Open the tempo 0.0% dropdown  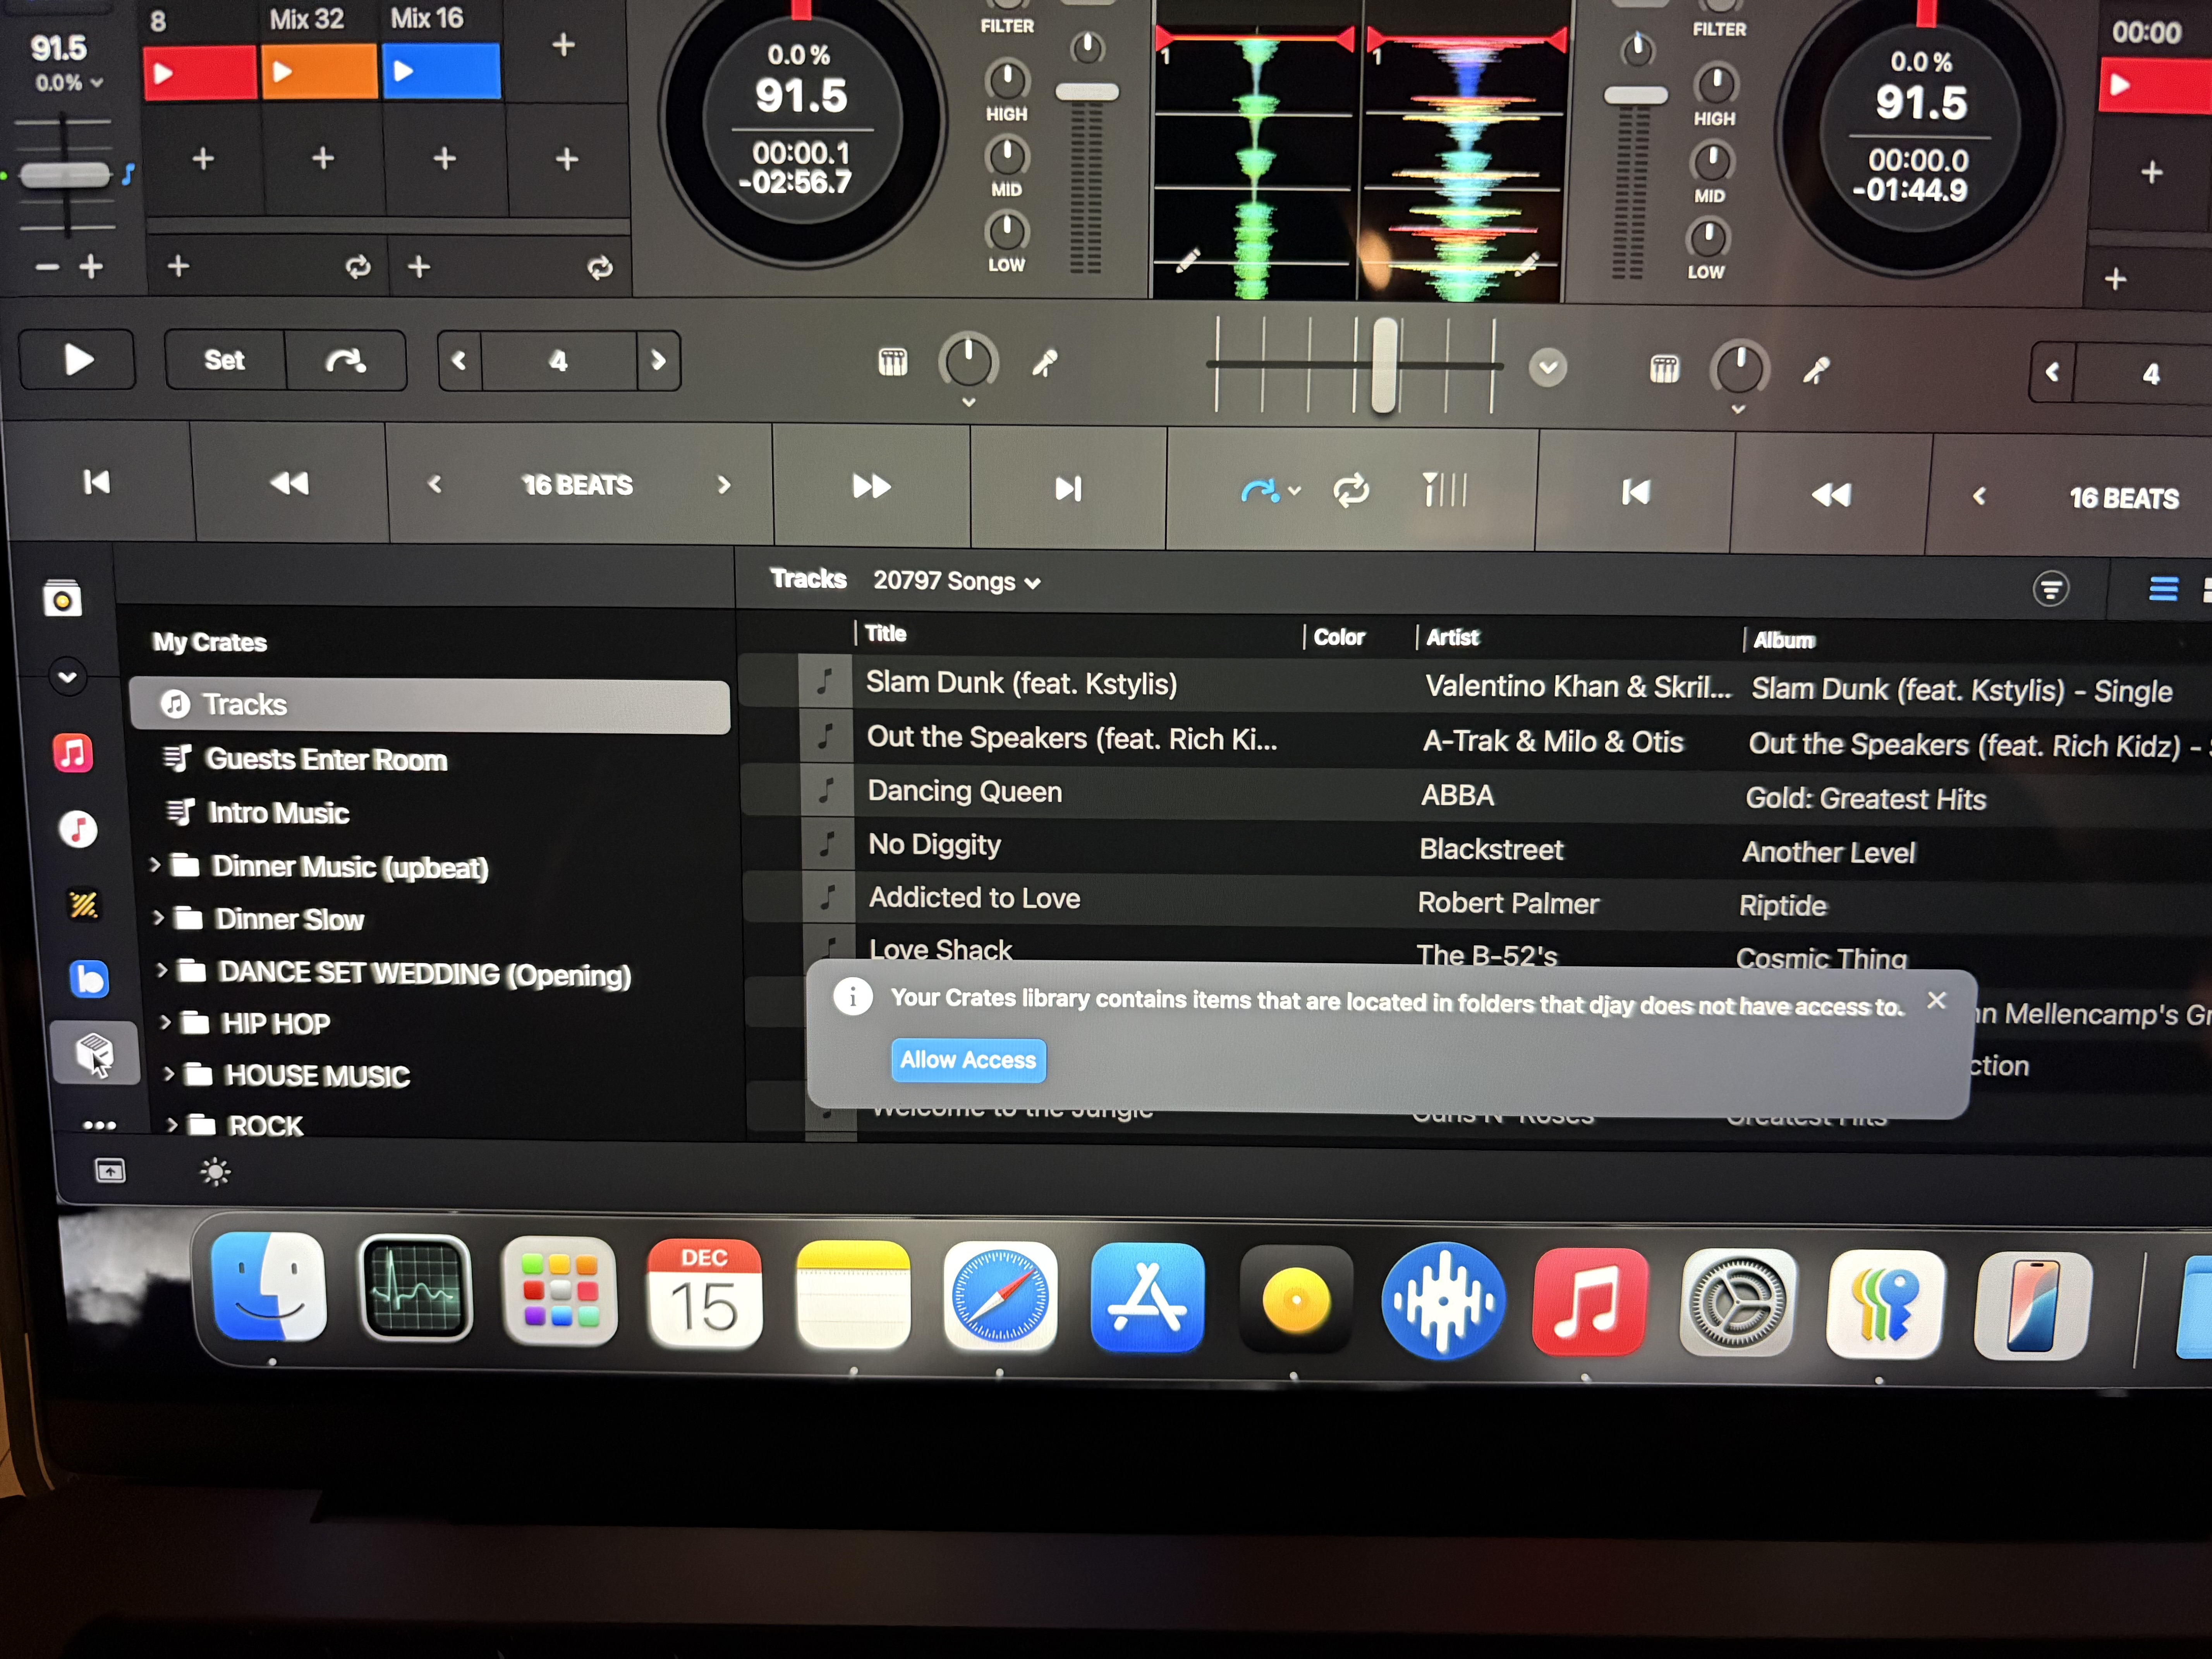click(69, 83)
